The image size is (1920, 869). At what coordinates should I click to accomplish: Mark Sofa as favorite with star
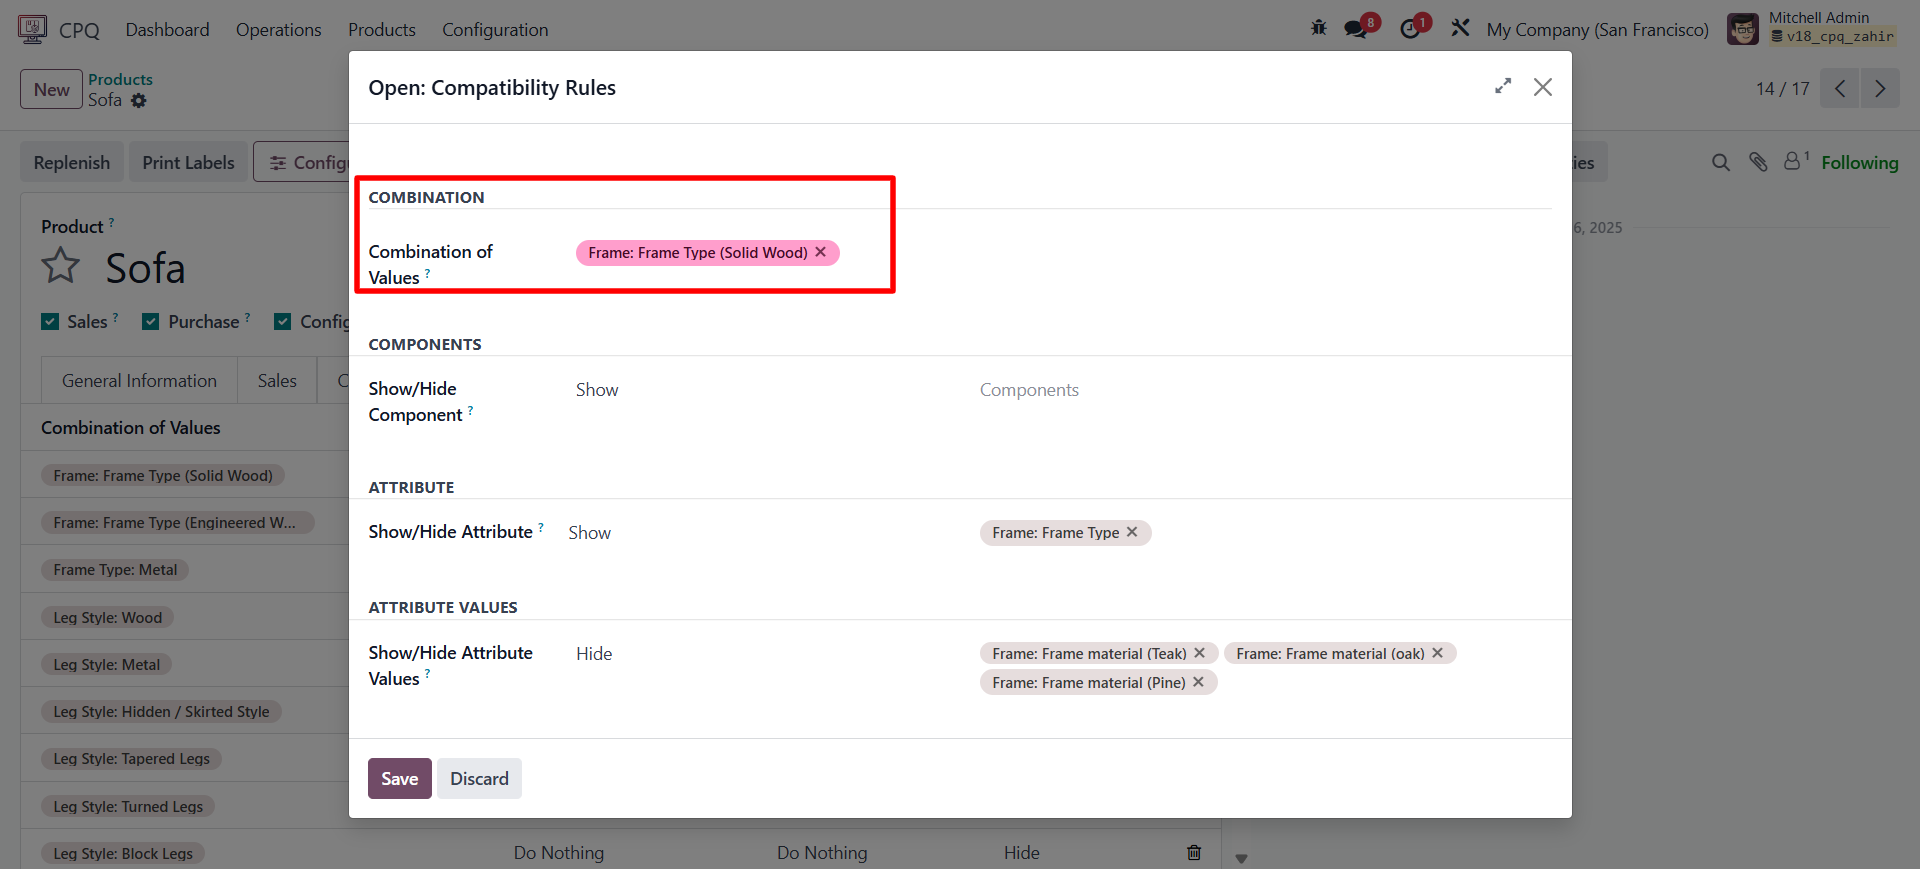(x=61, y=266)
